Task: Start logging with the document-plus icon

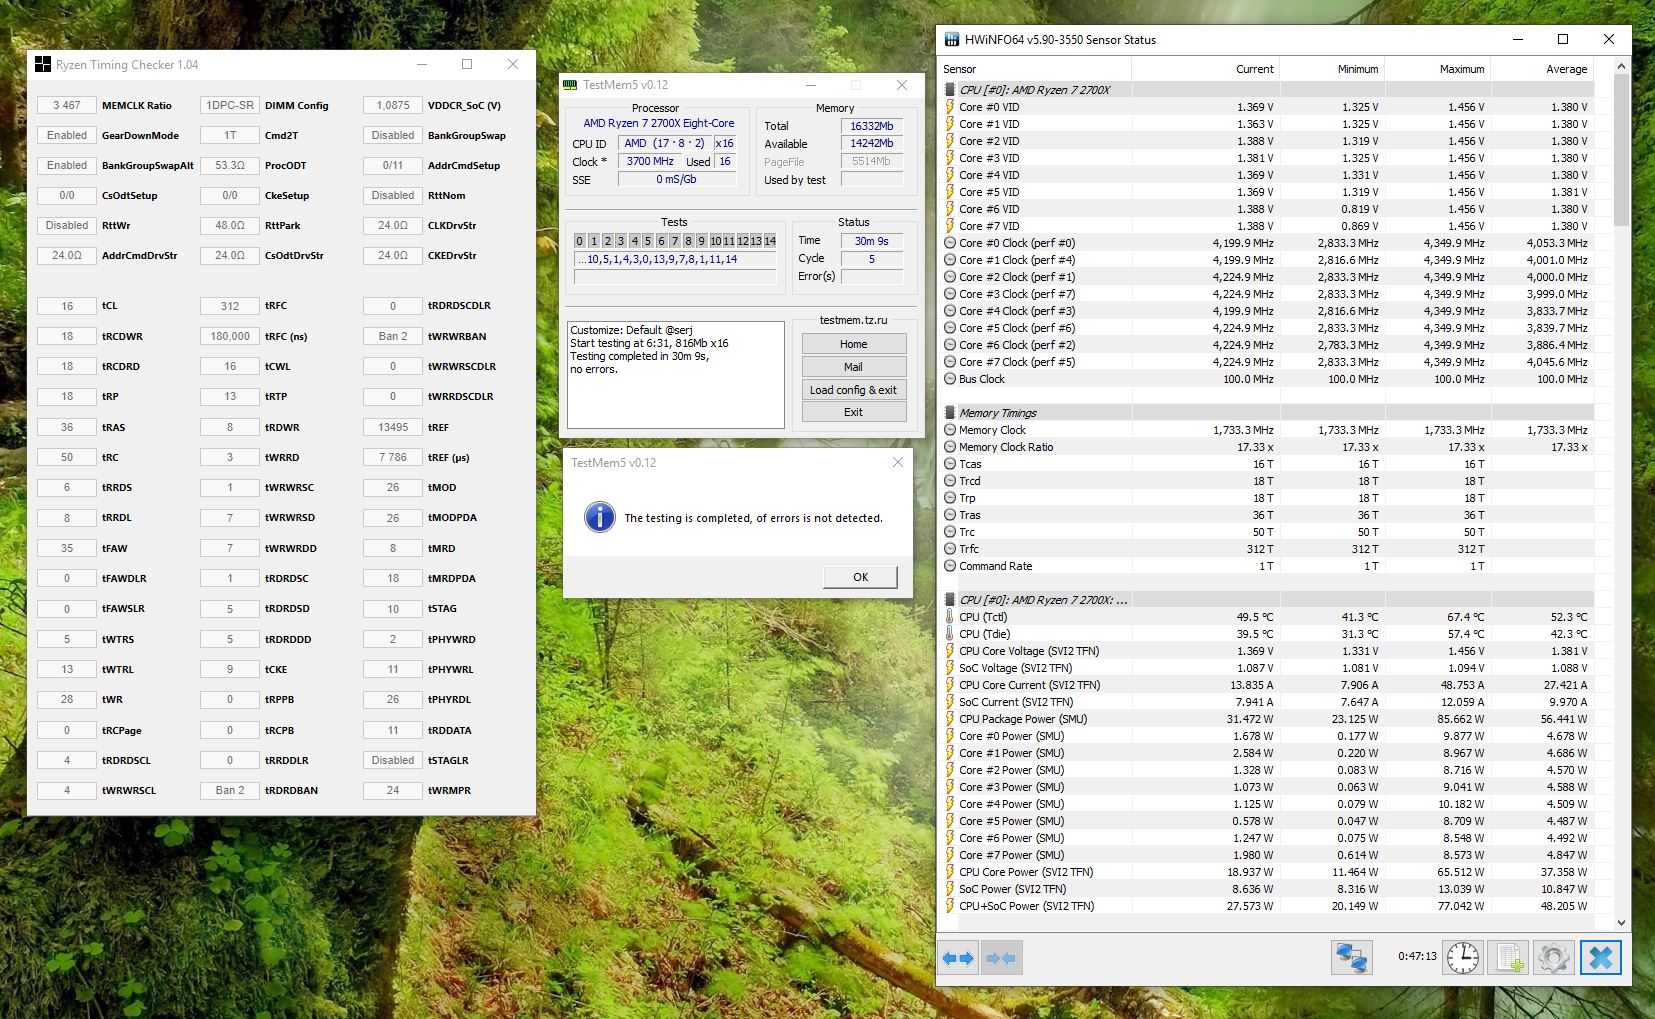Action: tap(1508, 958)
